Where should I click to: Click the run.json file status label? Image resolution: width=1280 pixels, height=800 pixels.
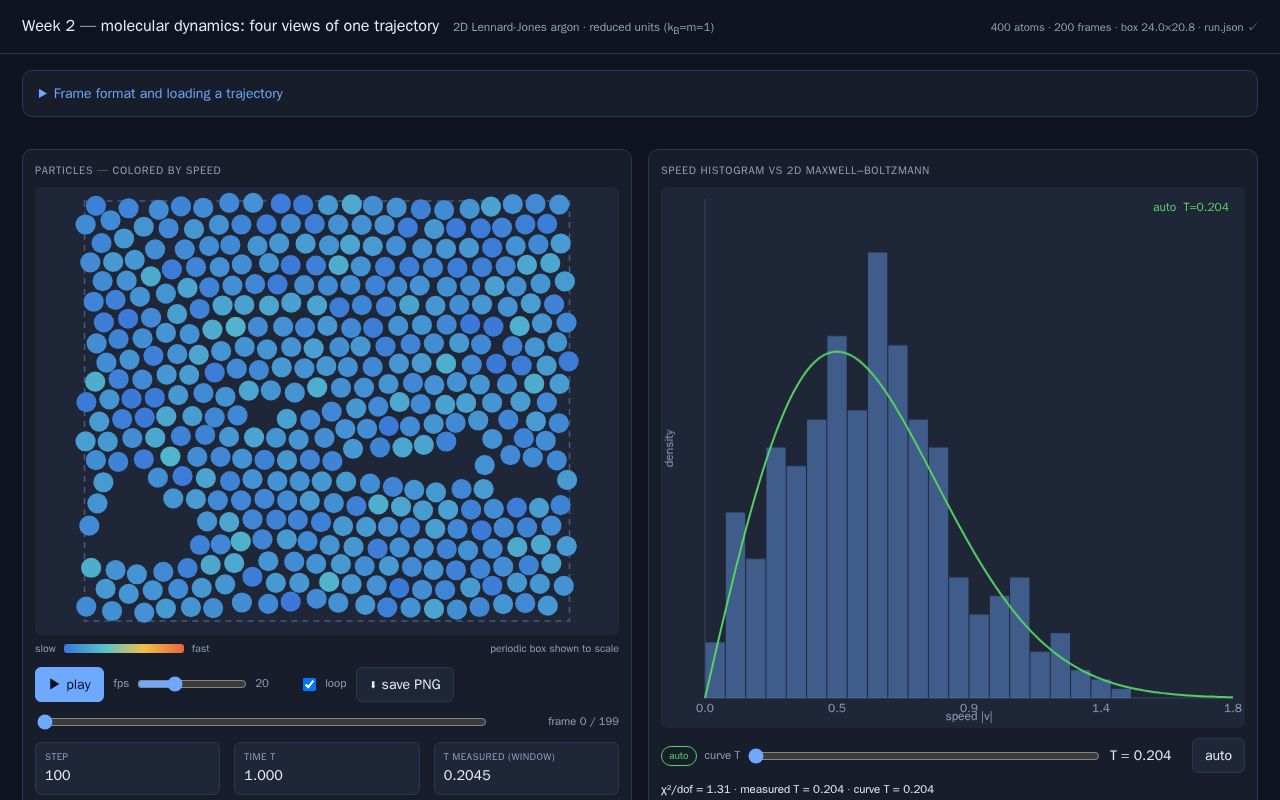point(1230,27)
